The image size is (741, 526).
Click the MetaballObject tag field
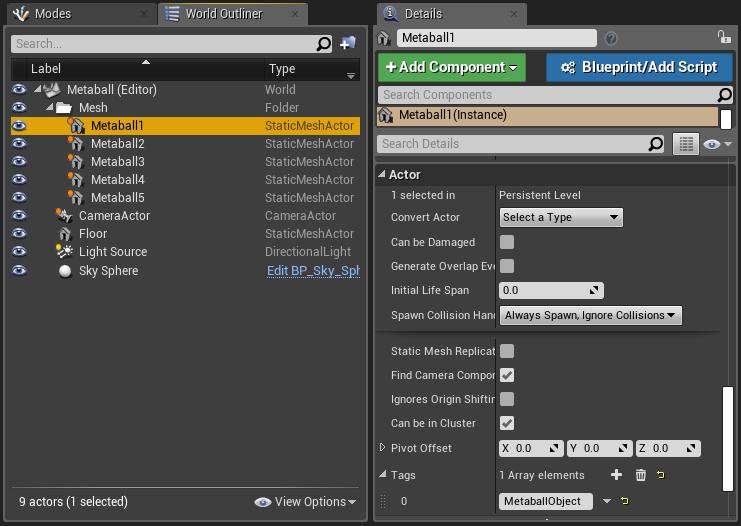coord(546,501)
